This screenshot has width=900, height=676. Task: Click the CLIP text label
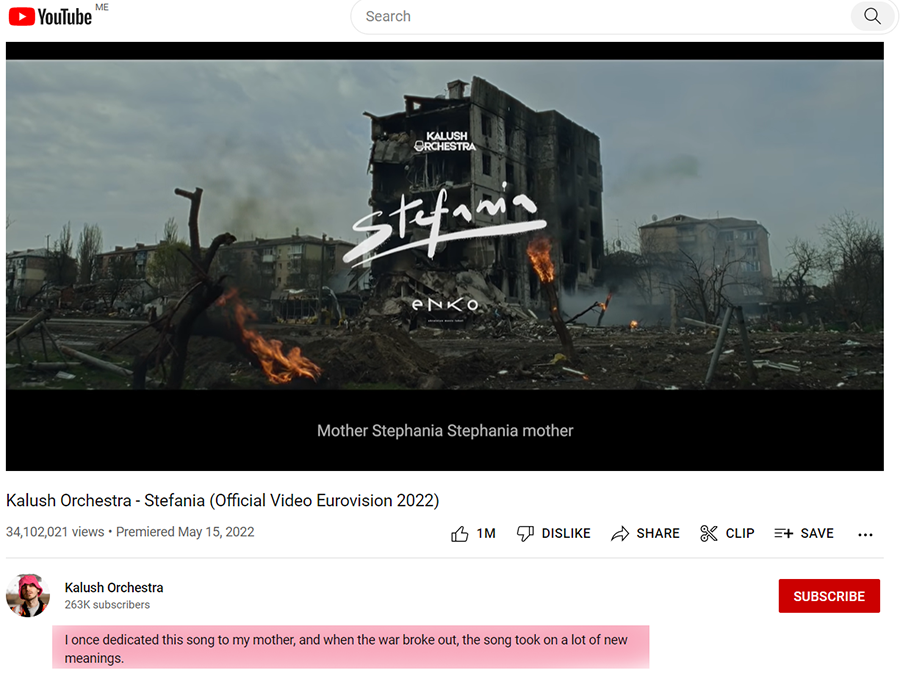click(740, 534)
